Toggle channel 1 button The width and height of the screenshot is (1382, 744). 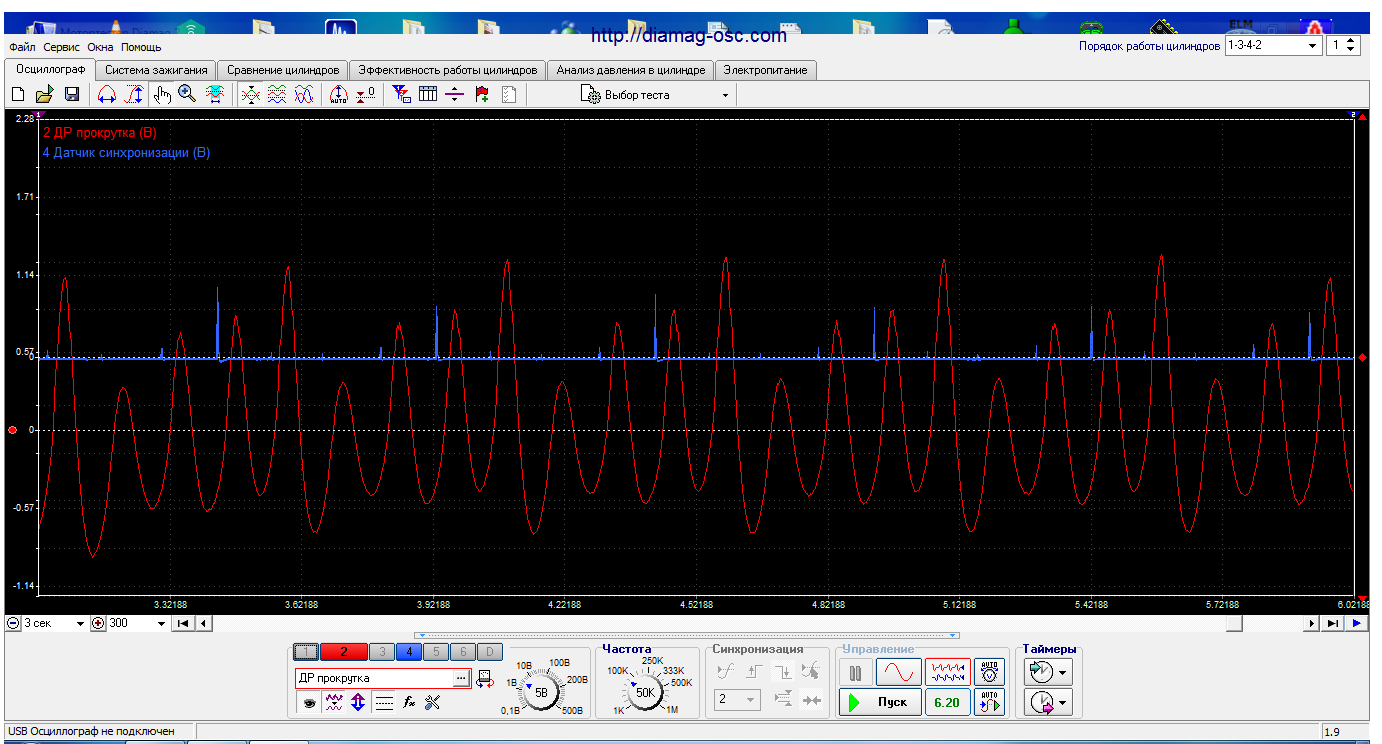tap(307, 652)
